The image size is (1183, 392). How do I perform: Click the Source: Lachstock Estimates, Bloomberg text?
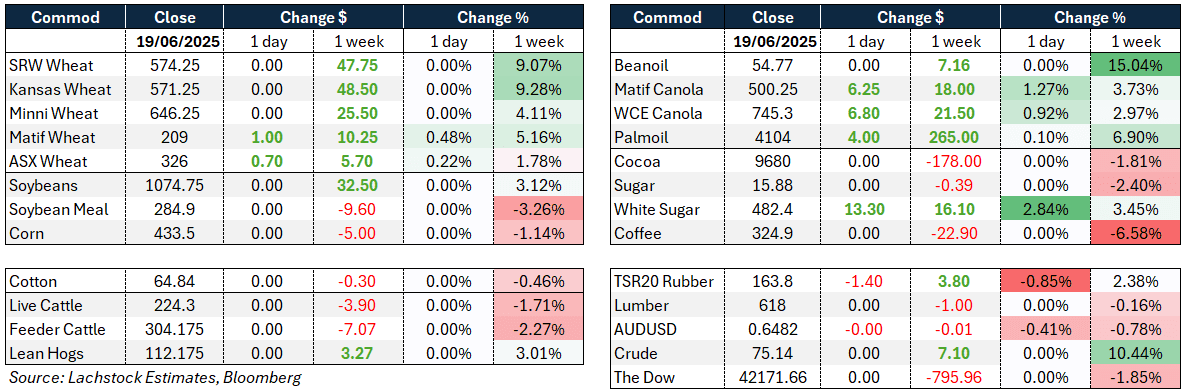pos(153,378)
